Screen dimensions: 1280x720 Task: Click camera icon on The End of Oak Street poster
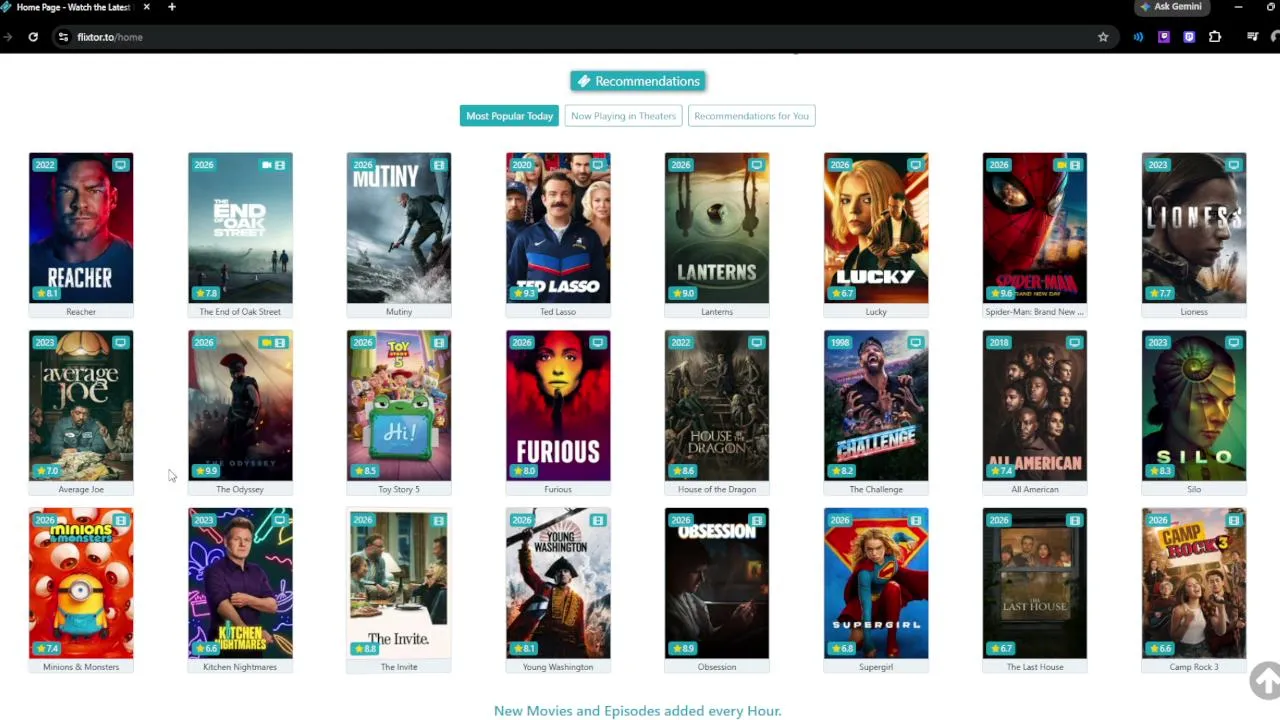coord(266,165)
